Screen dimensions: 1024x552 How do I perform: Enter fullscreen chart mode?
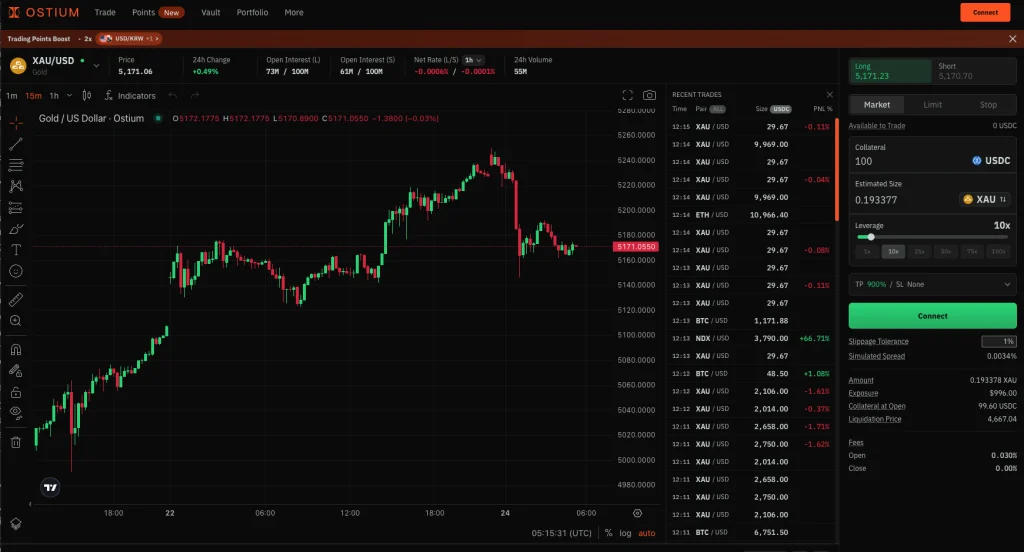click(628, 95)
